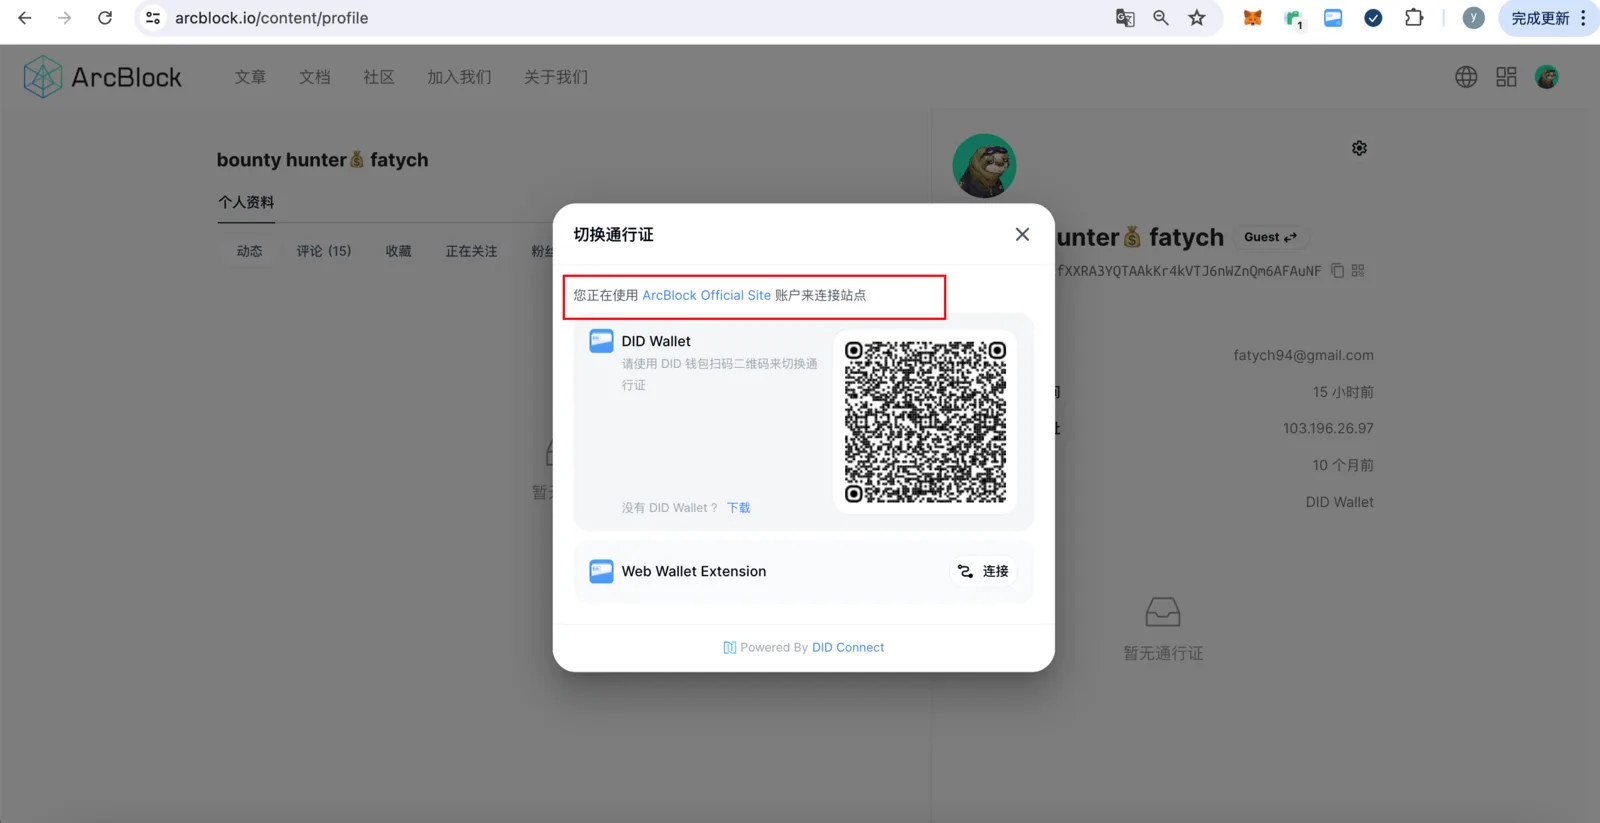
Task: Open the Extensions puzzle menu
Action: click(1414, 18)
